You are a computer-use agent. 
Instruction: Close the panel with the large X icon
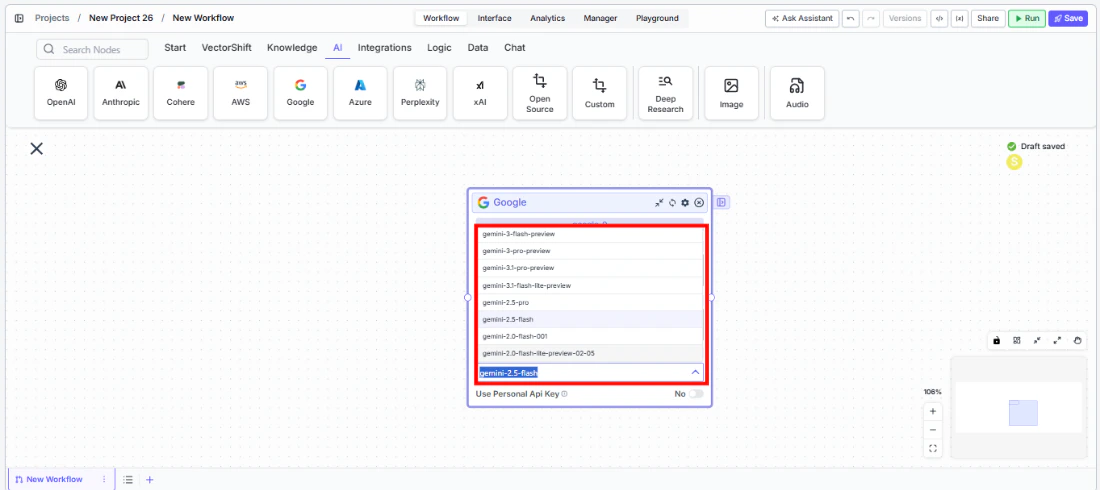(36, 148)
